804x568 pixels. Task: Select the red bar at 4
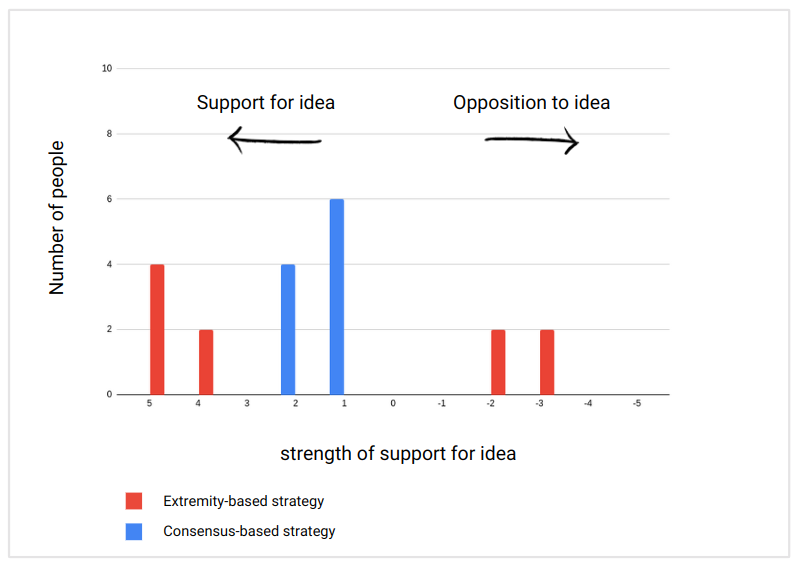(x=206, y=362)
